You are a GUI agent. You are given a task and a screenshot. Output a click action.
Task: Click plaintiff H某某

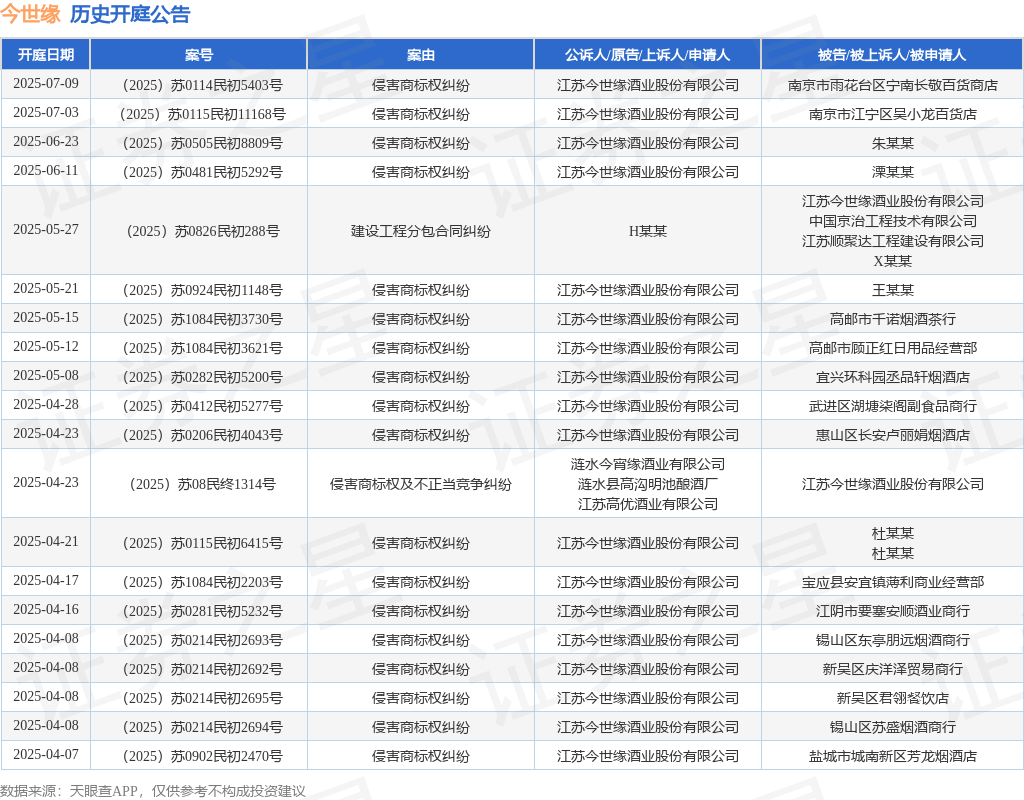(648, 231)
